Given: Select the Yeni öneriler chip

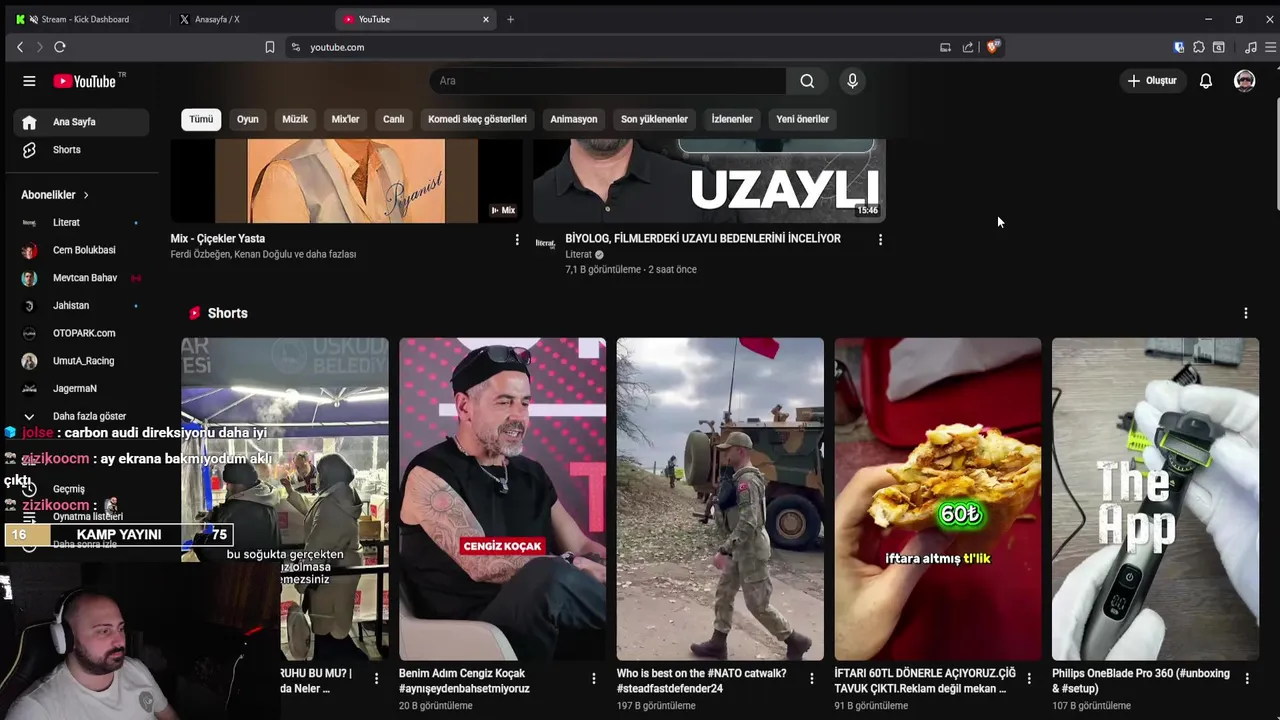Looking at the screenshot, I should click(803, 119).
